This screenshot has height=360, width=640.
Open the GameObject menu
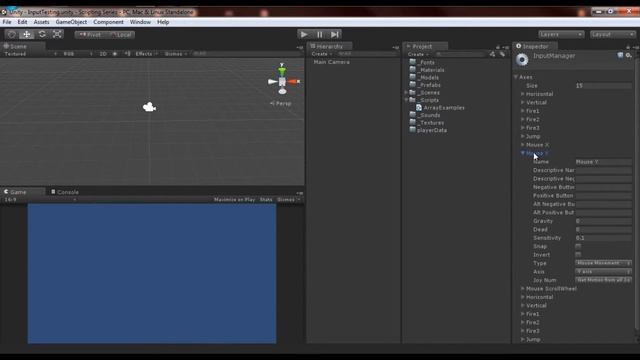coord(71,22)
